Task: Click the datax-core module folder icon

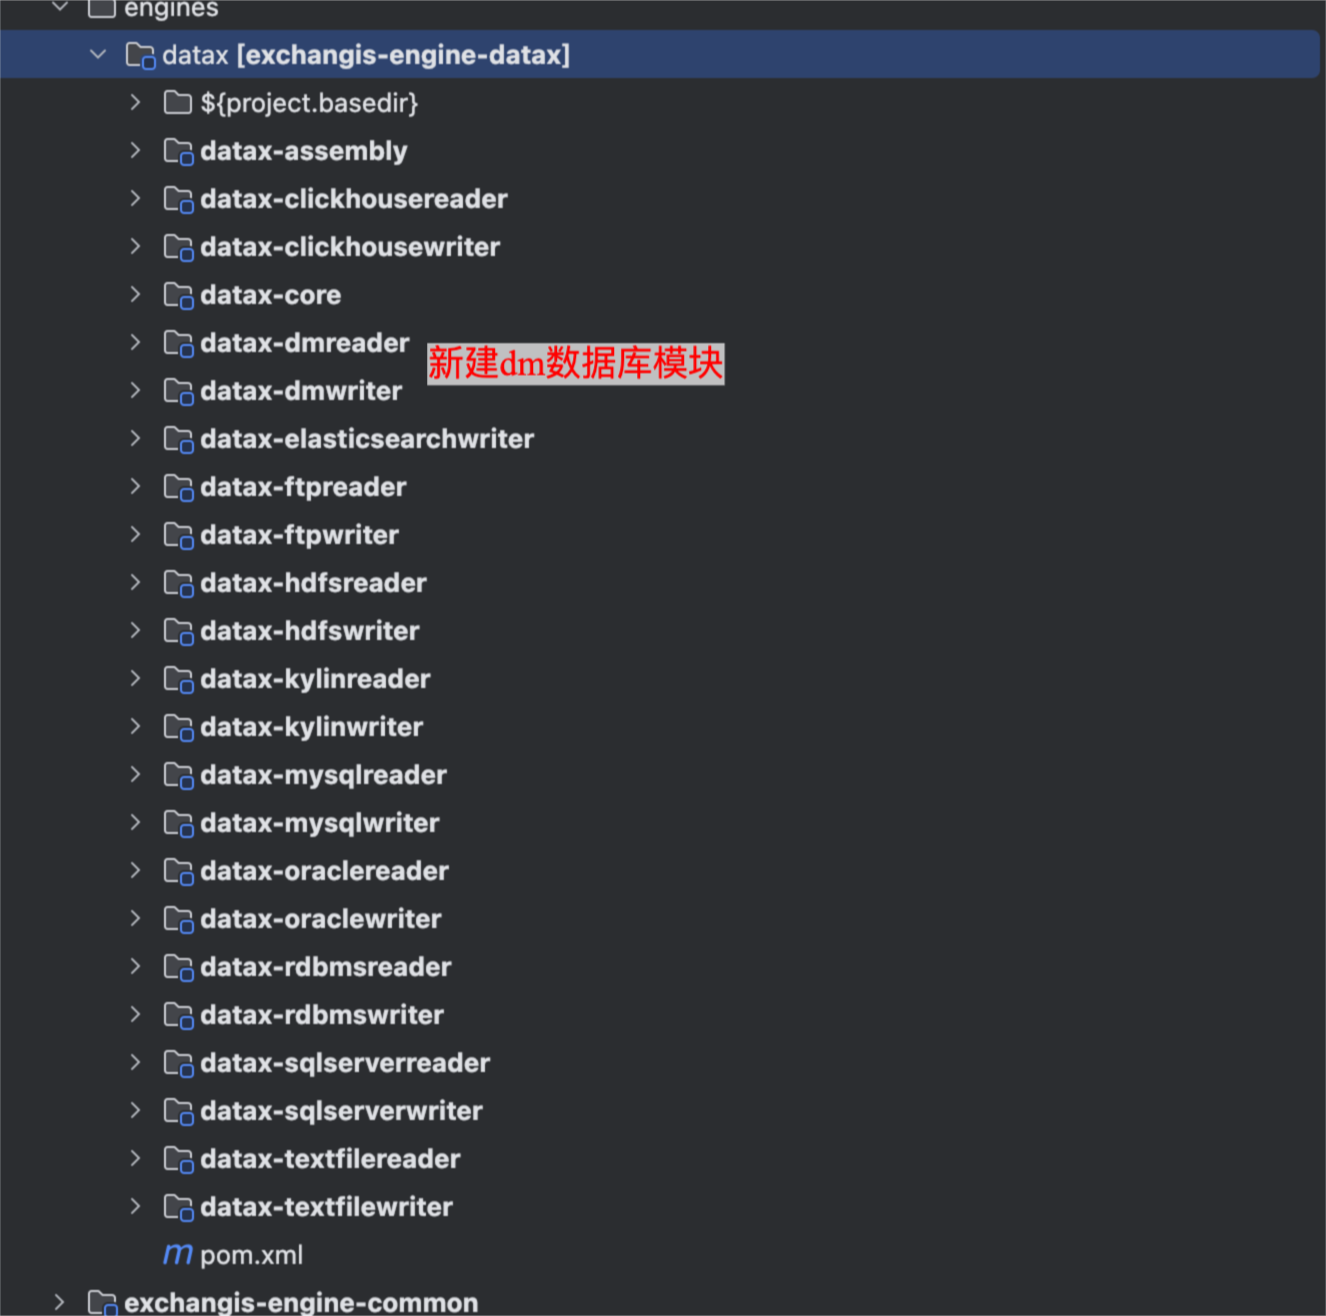Action: [178, 296]
